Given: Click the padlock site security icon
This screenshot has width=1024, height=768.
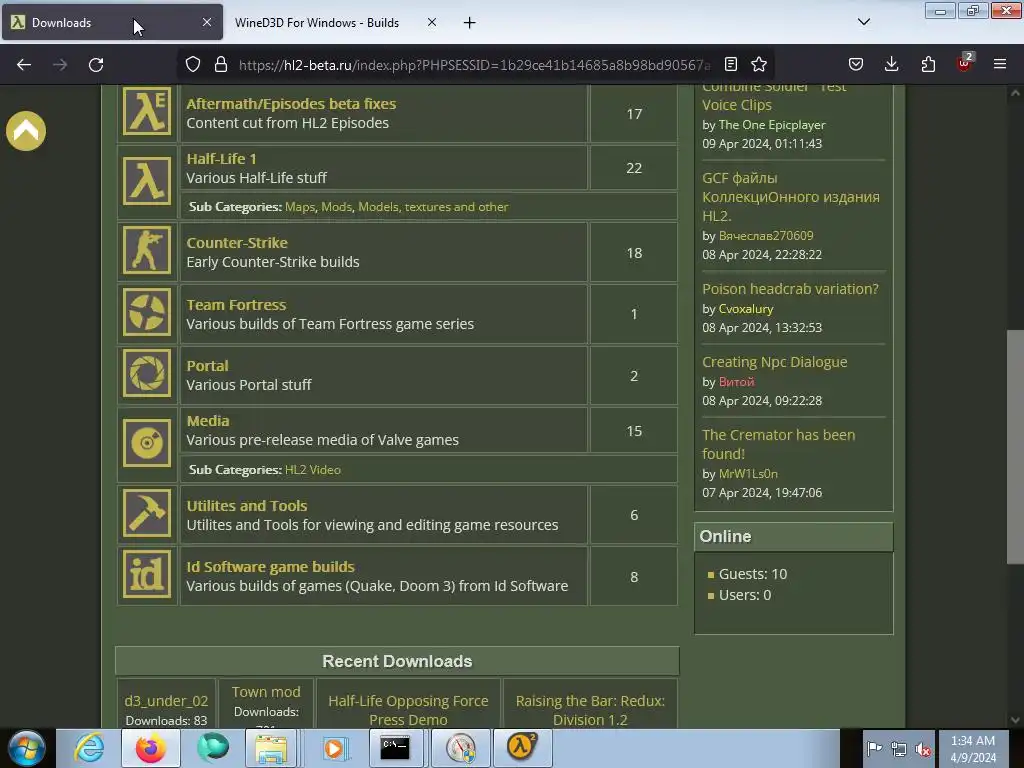Looking at the screenshot, I should (221, 64).
